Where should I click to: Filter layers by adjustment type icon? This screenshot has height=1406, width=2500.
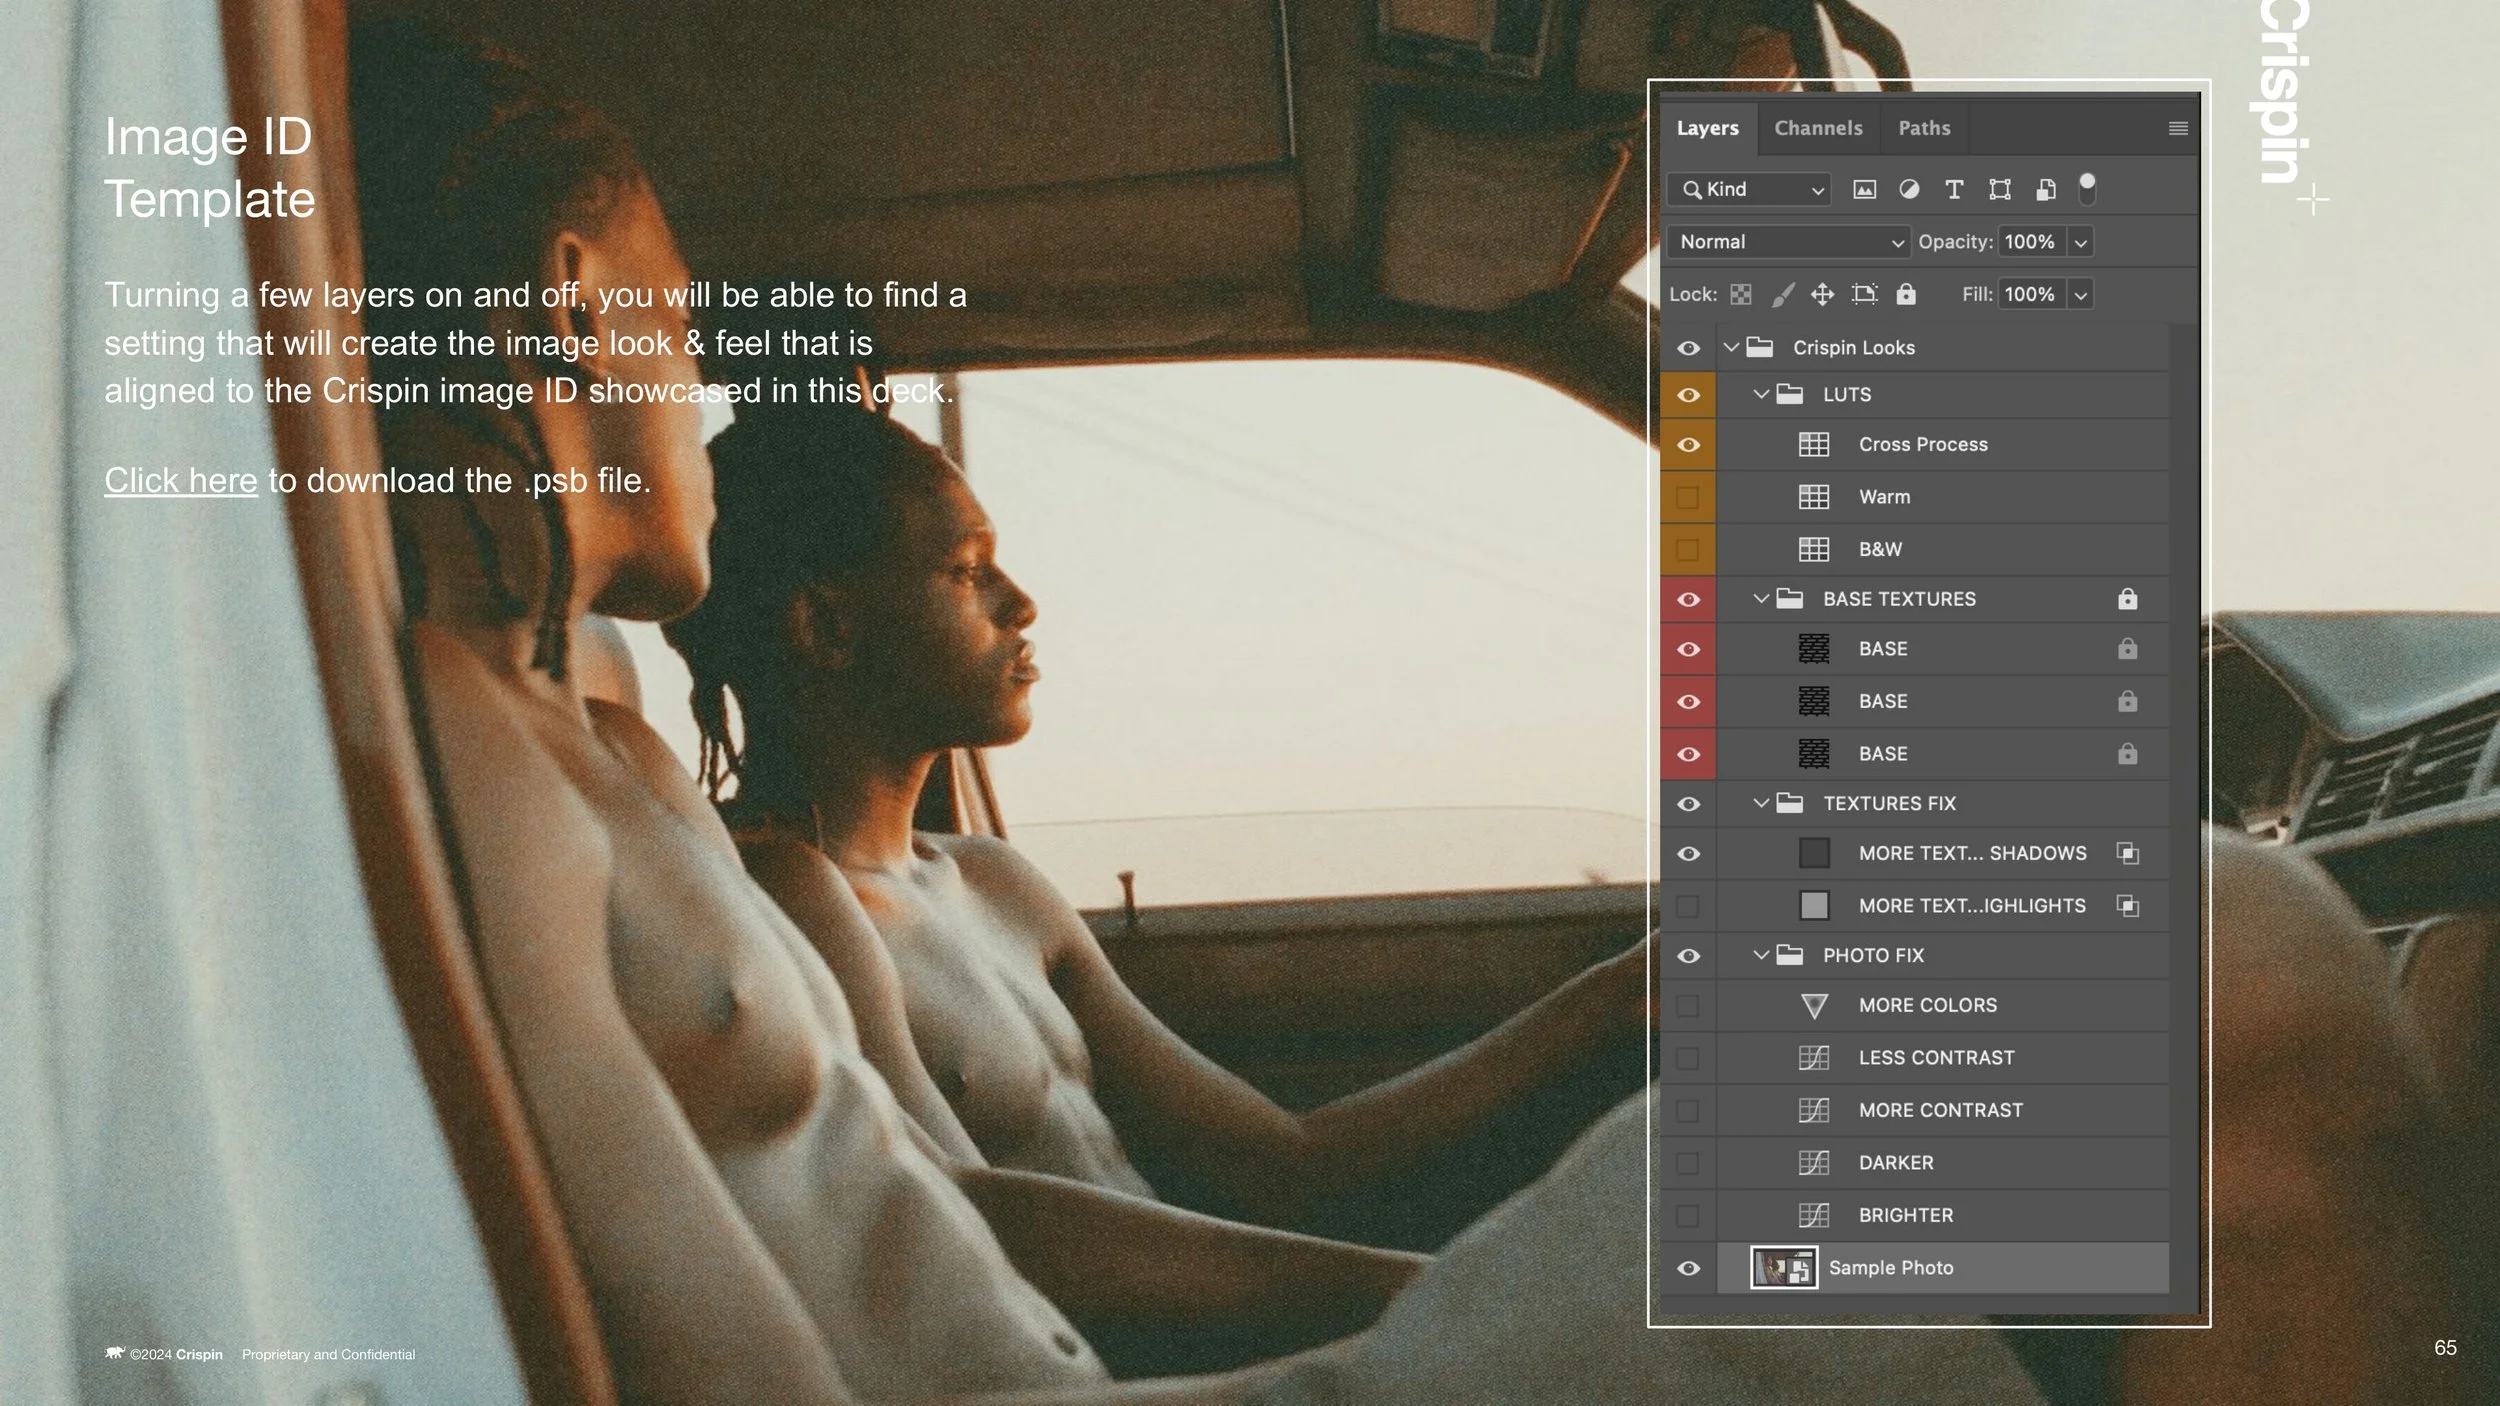click(1909, 190)
